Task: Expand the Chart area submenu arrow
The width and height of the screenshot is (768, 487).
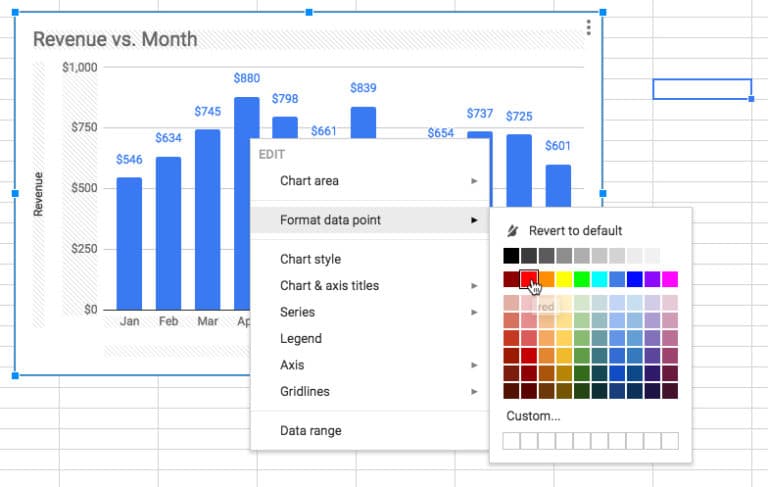Action: coord(474,181)
